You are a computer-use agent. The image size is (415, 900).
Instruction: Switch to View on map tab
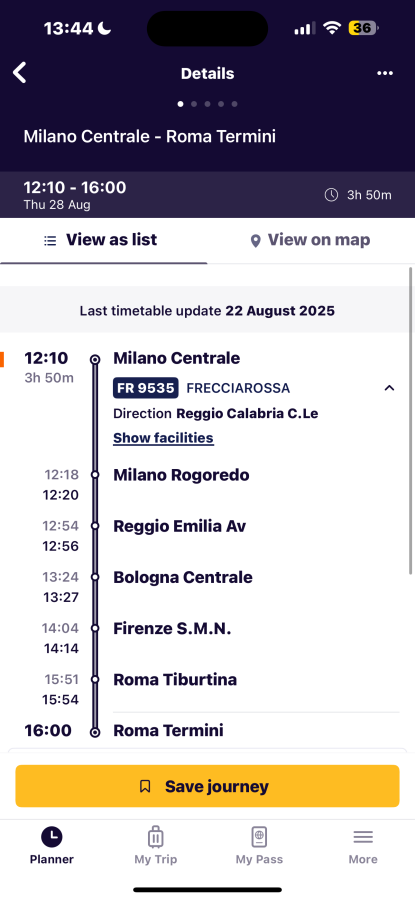pyautogui.click(x=311, y=240)
